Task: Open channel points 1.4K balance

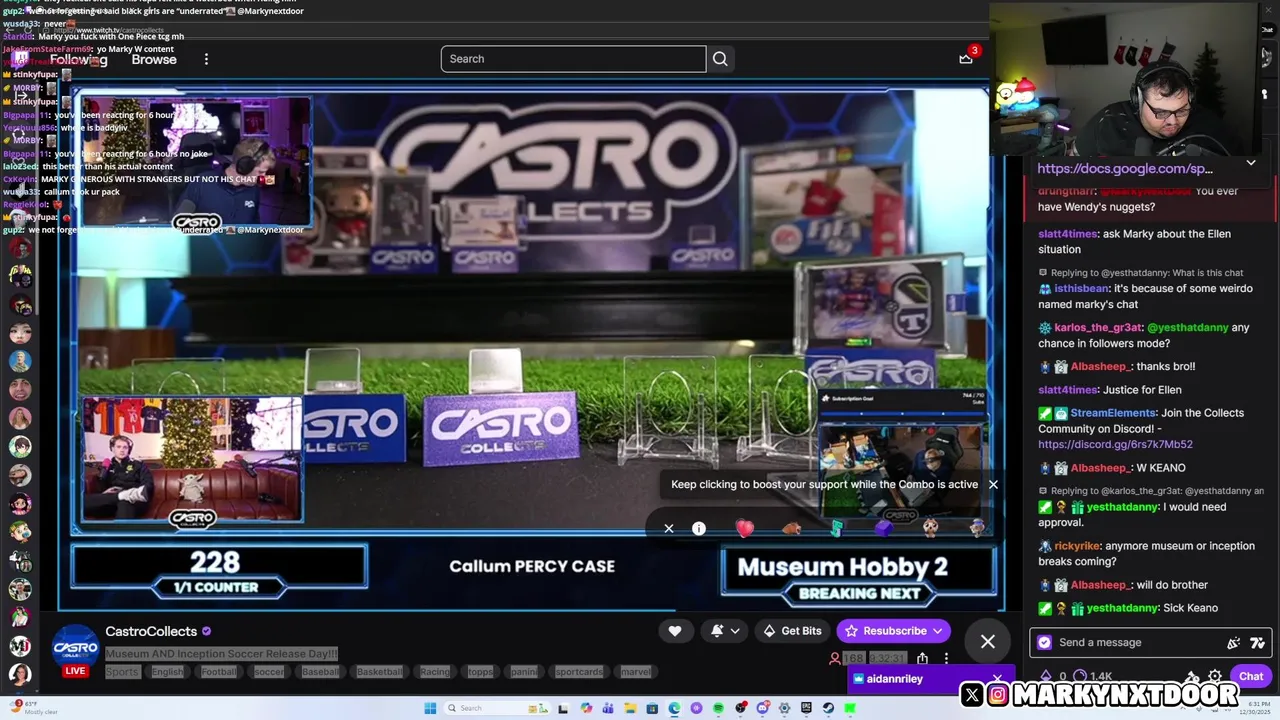Action: [1094, 677]
